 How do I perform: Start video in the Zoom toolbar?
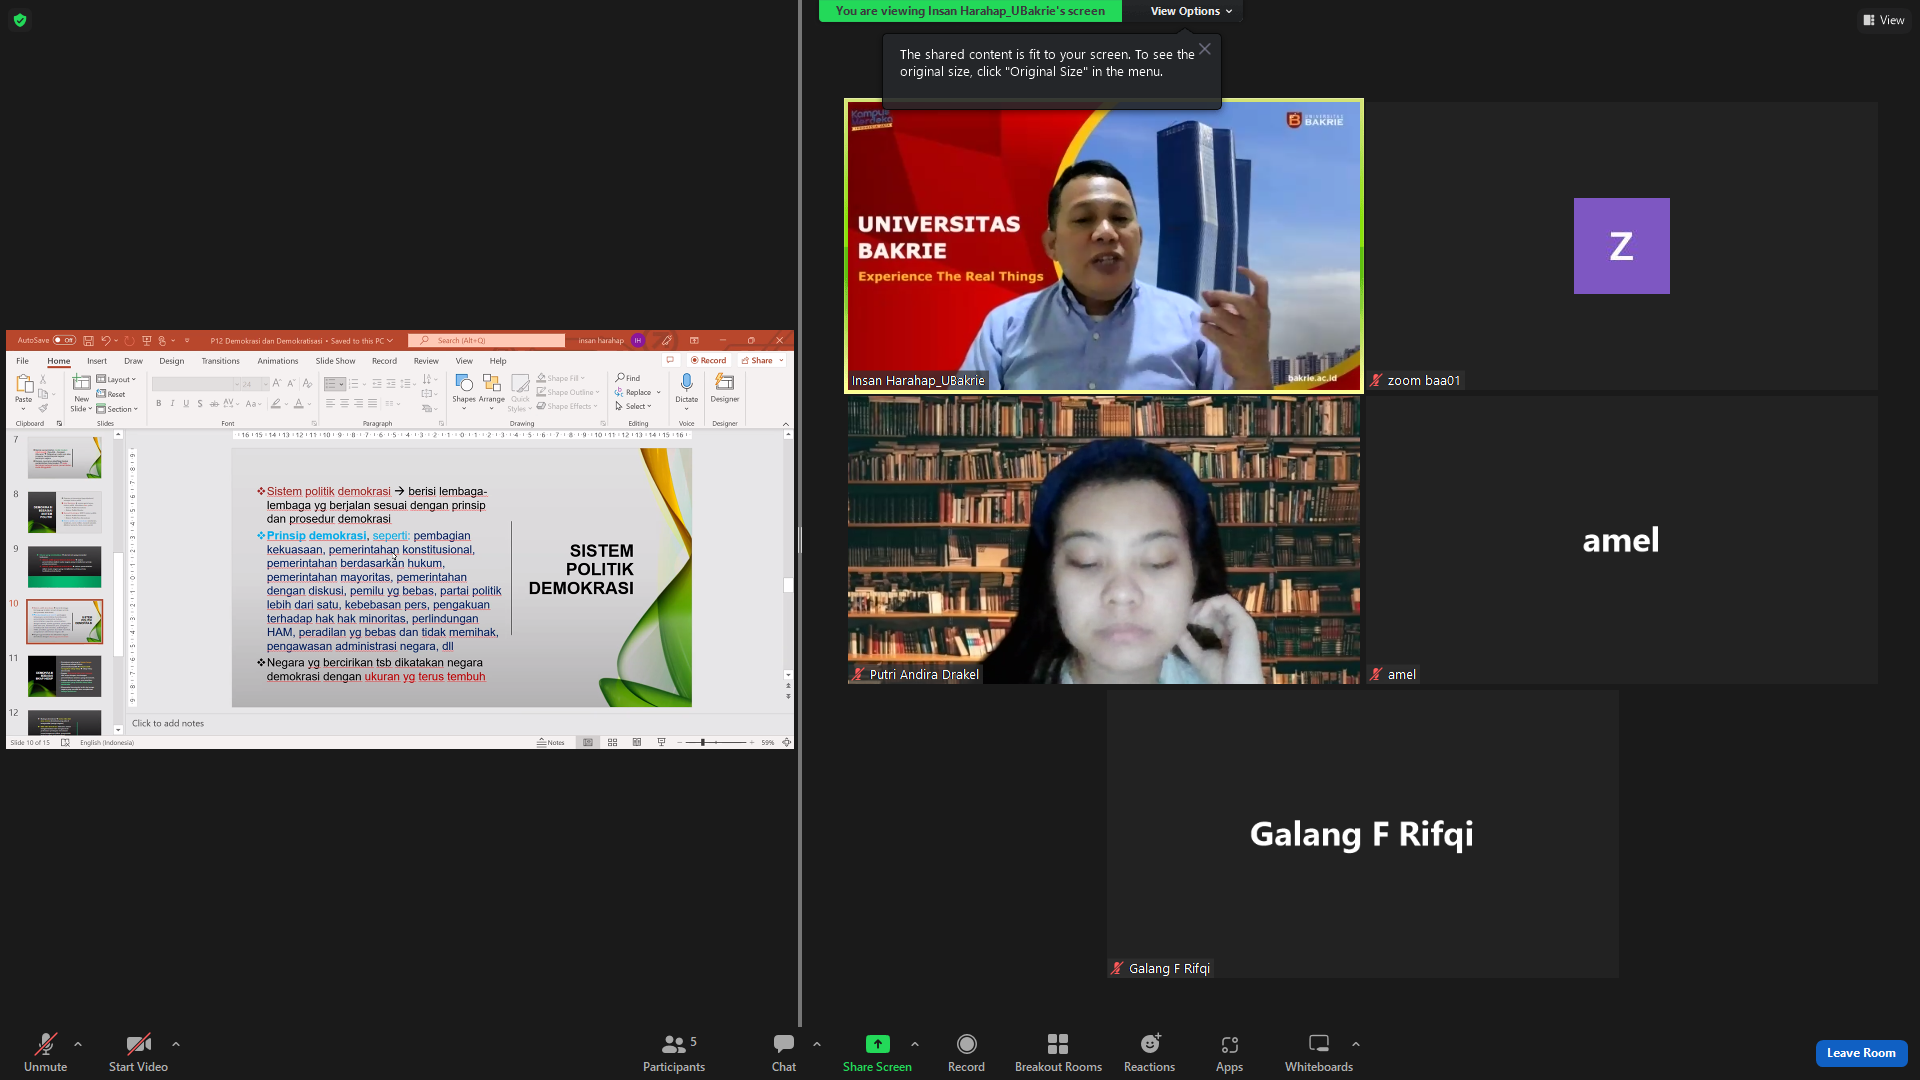(138, 1053)
